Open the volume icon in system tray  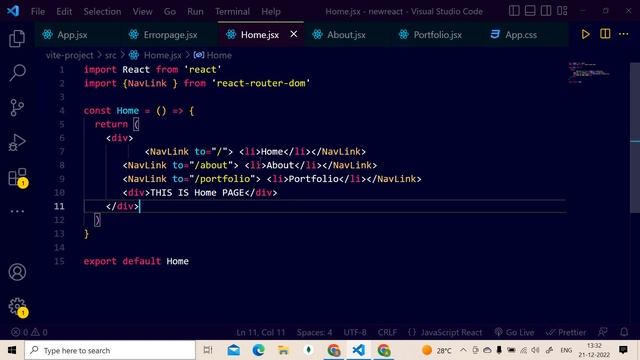[536, 350]
